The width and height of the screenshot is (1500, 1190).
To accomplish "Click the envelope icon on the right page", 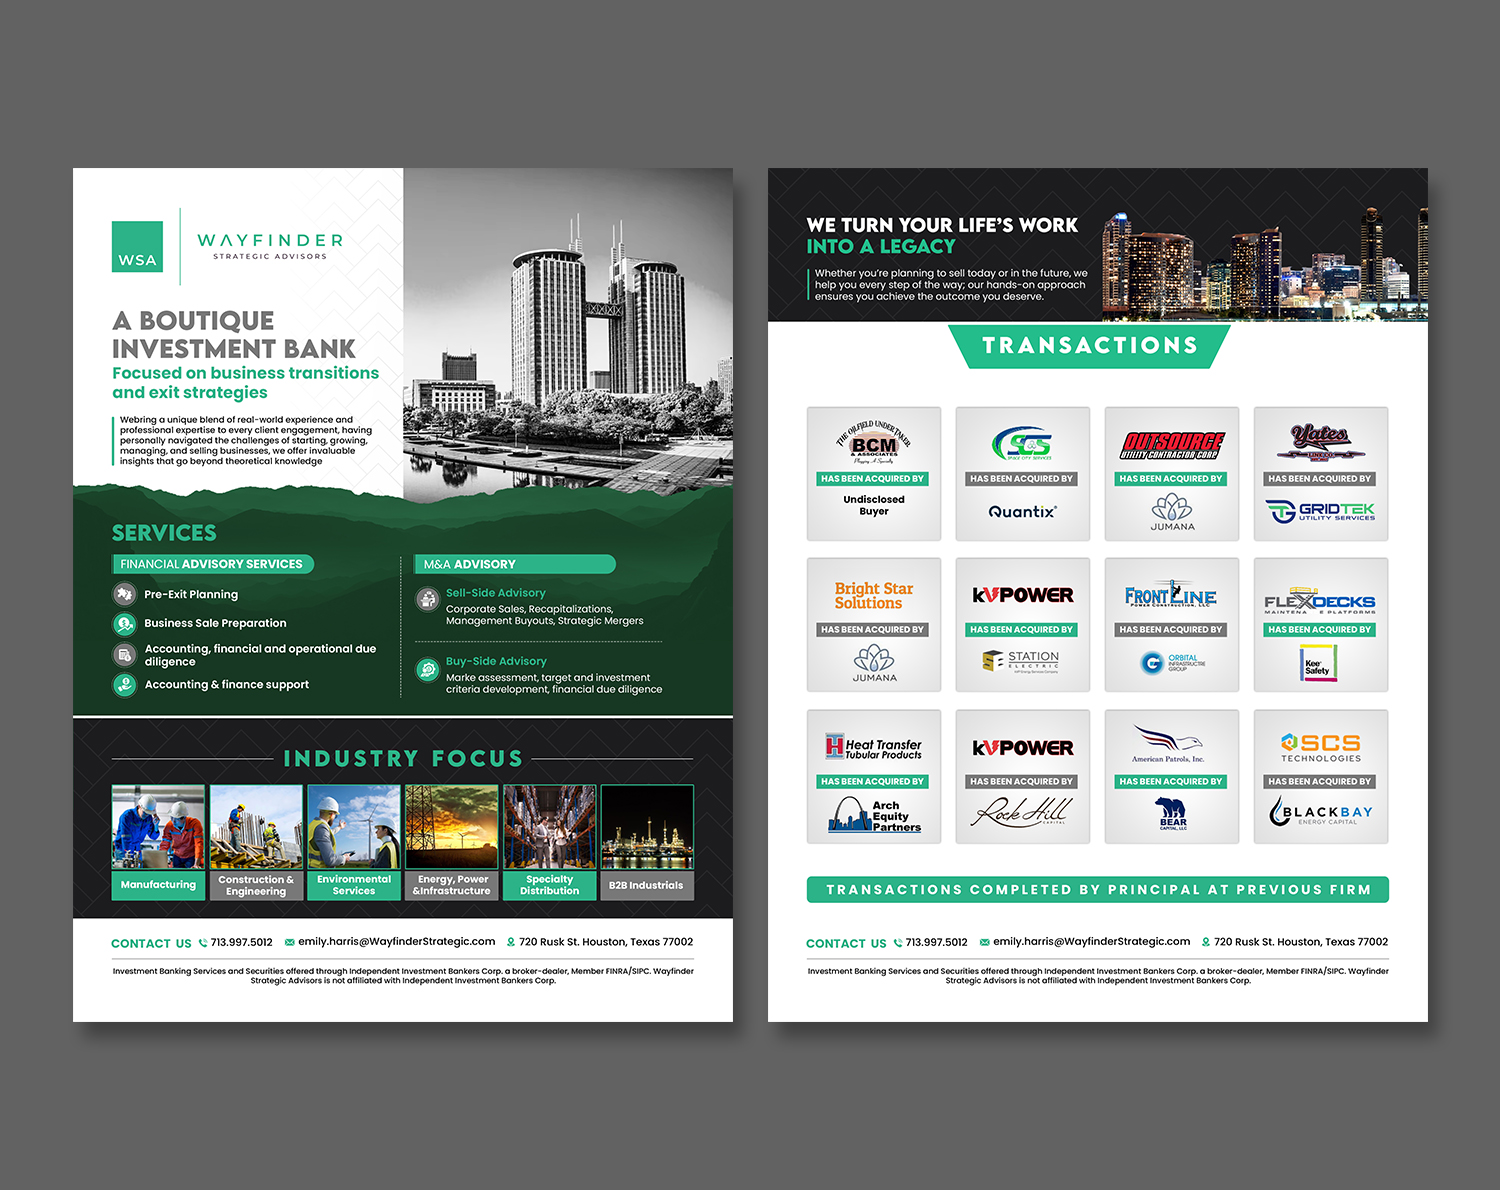I will tap(985, 942).
